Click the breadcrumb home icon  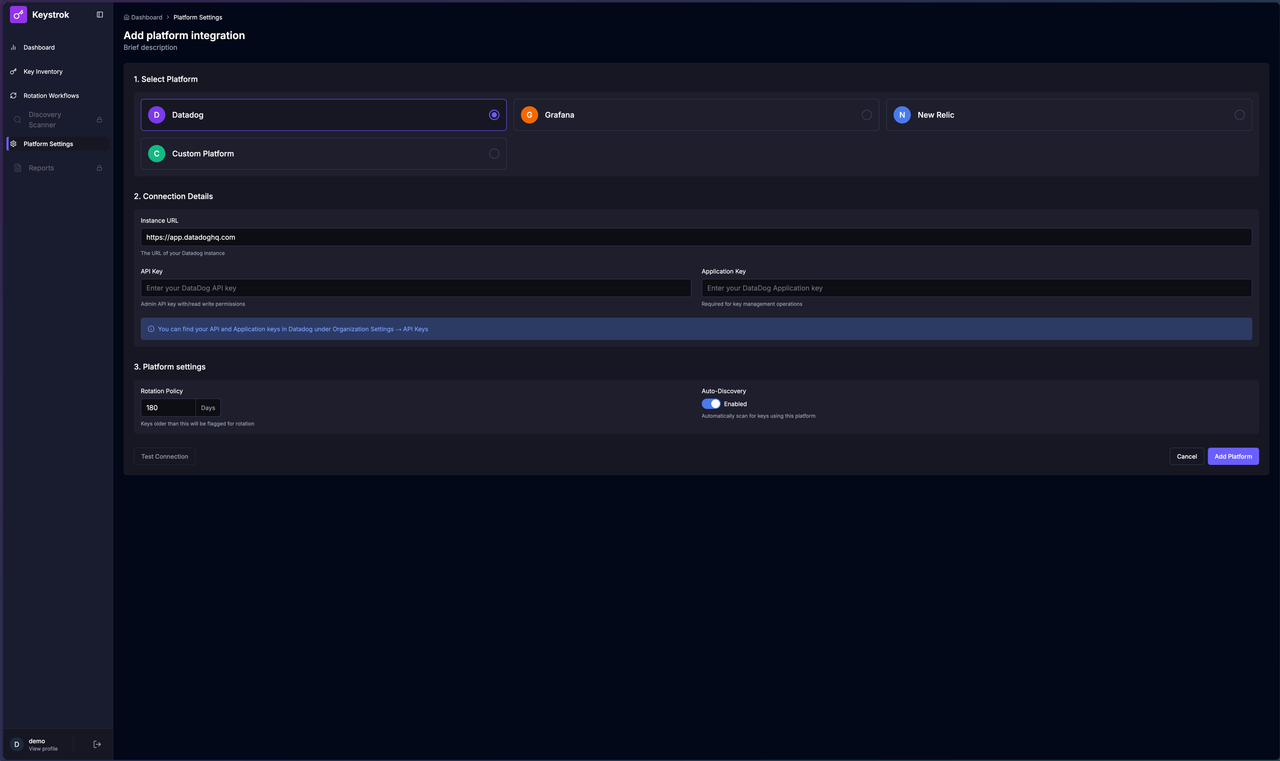[126, 17]
